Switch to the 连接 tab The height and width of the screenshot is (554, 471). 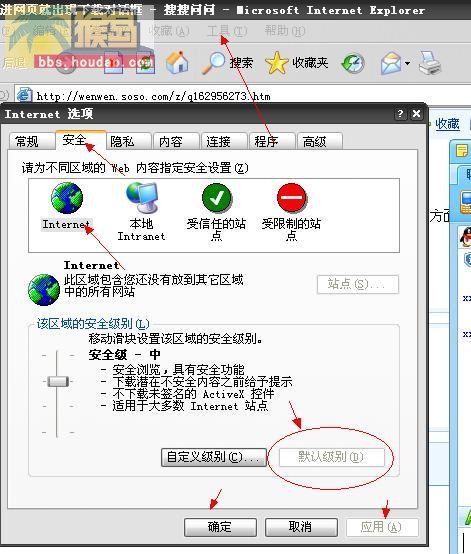coord(224,141)
